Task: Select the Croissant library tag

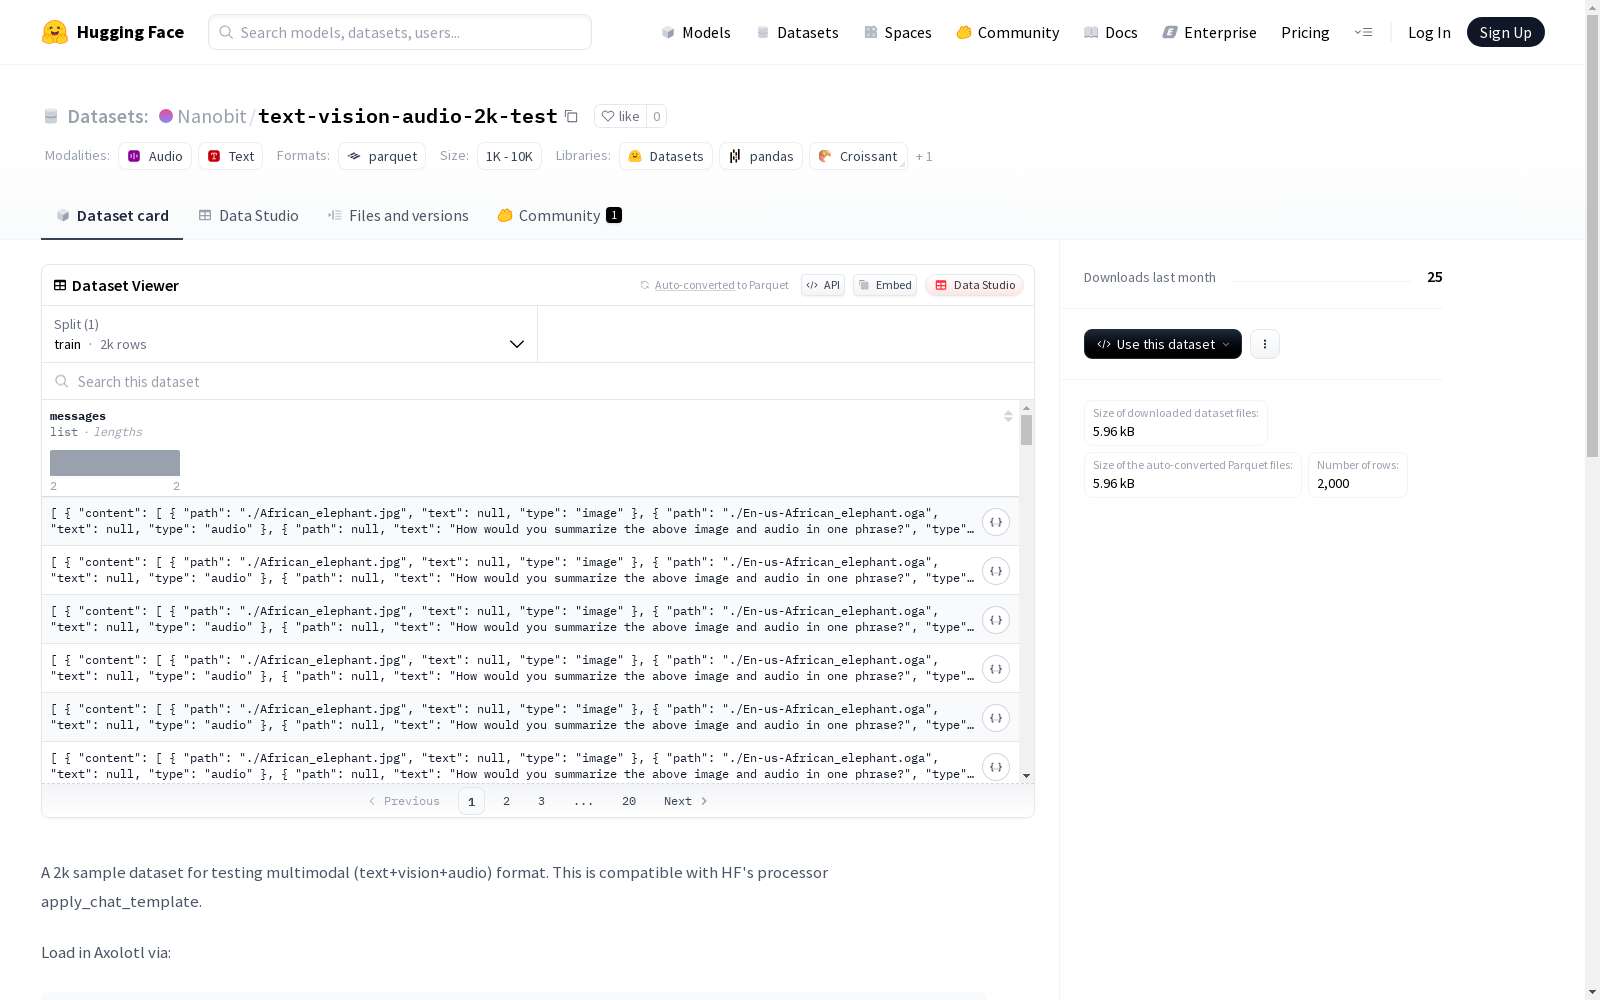Action: [x=858, y=156]
